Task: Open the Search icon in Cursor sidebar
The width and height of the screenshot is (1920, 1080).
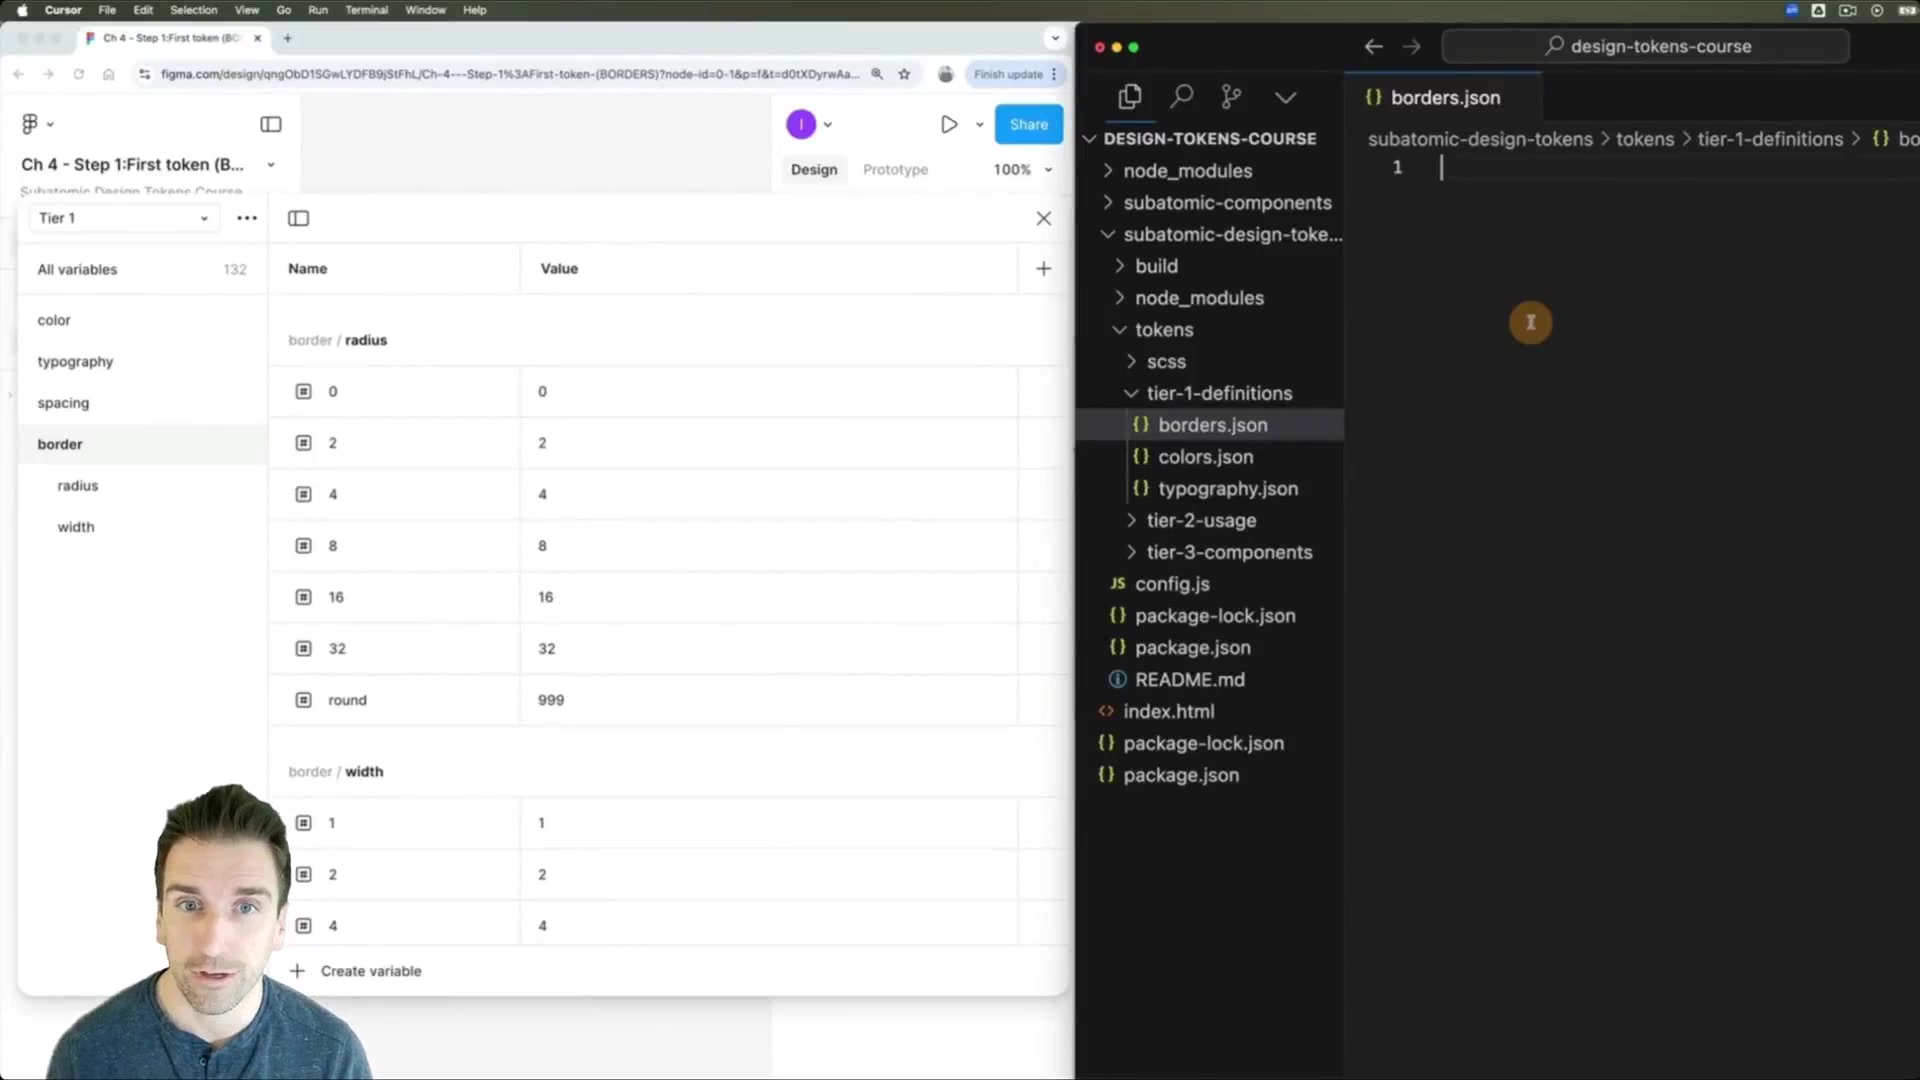Action: 1181,97
